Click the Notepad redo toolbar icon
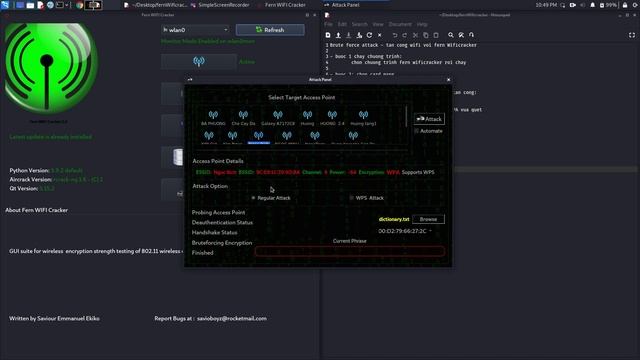The height and width of the screenshot is (360, 640). tap(404, 35)
